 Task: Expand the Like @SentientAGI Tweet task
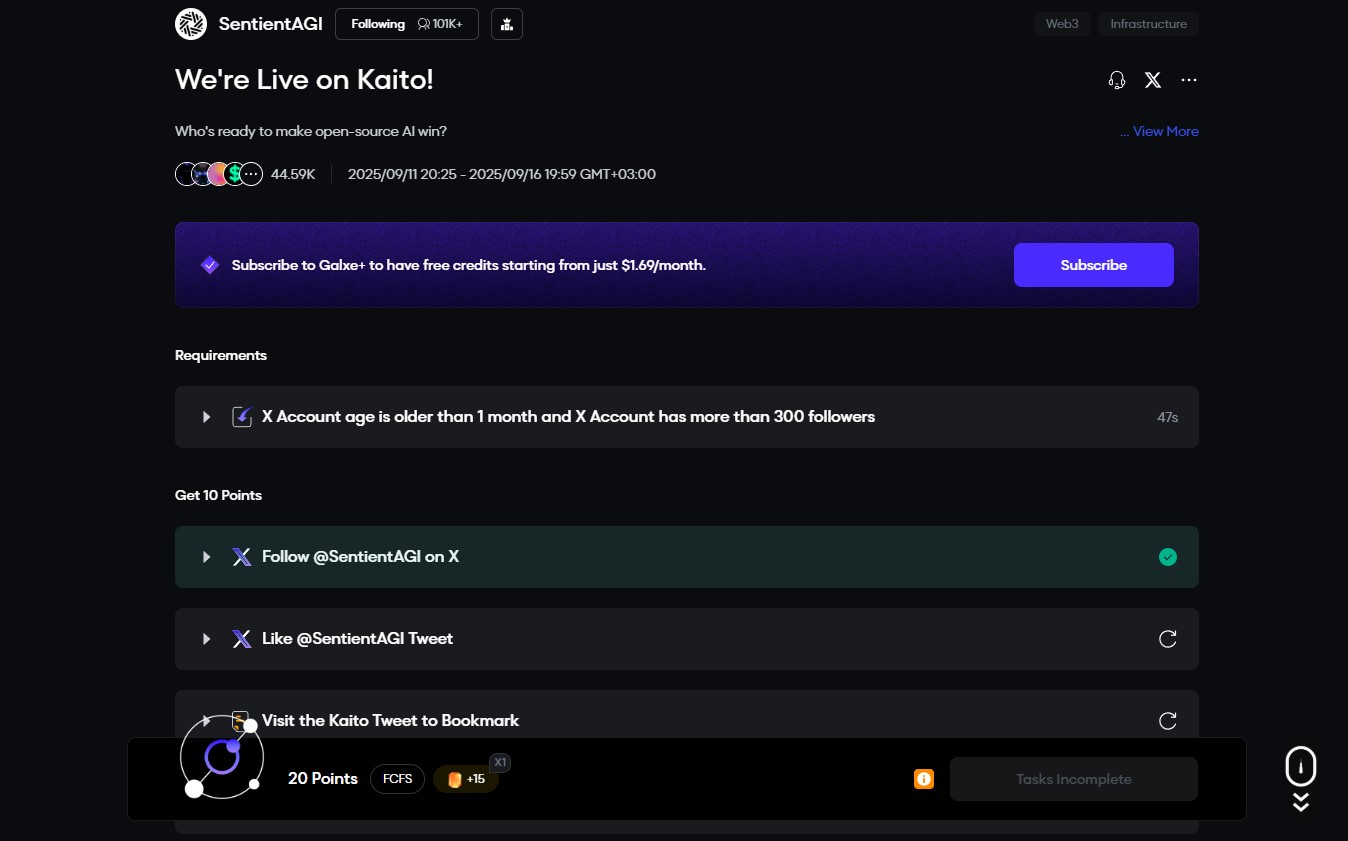coord(207,639)
